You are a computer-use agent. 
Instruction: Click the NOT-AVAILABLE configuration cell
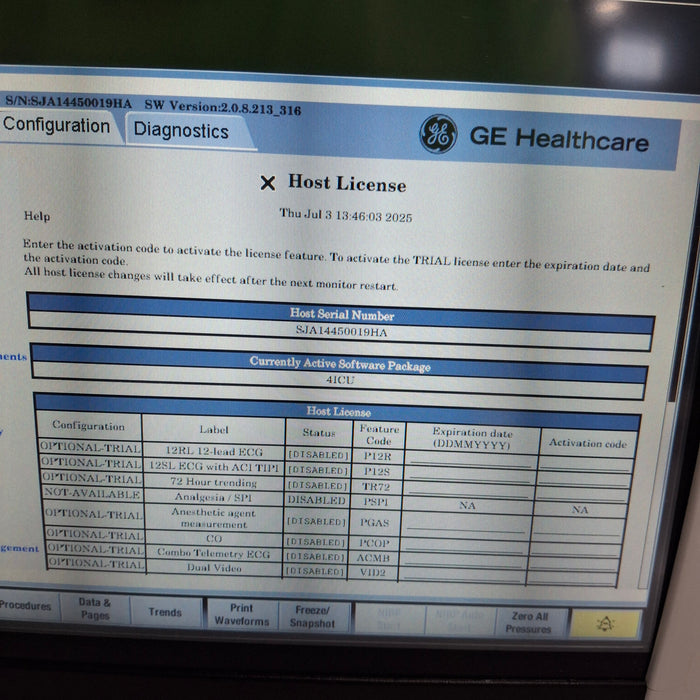click(x=92, y=494)
